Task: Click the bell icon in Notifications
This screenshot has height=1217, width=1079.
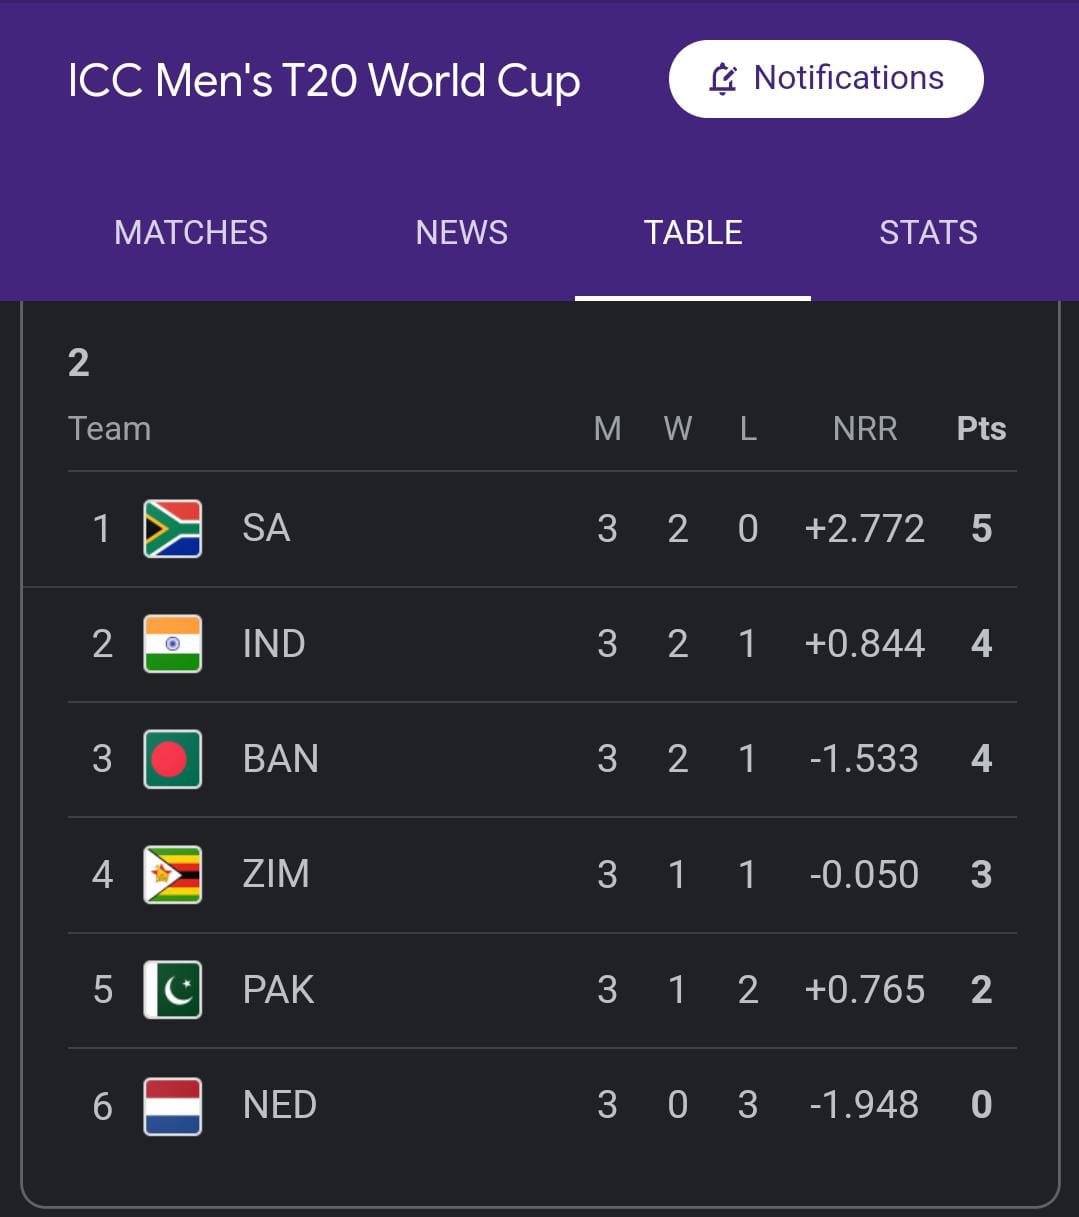Action: tap(723, 78)
